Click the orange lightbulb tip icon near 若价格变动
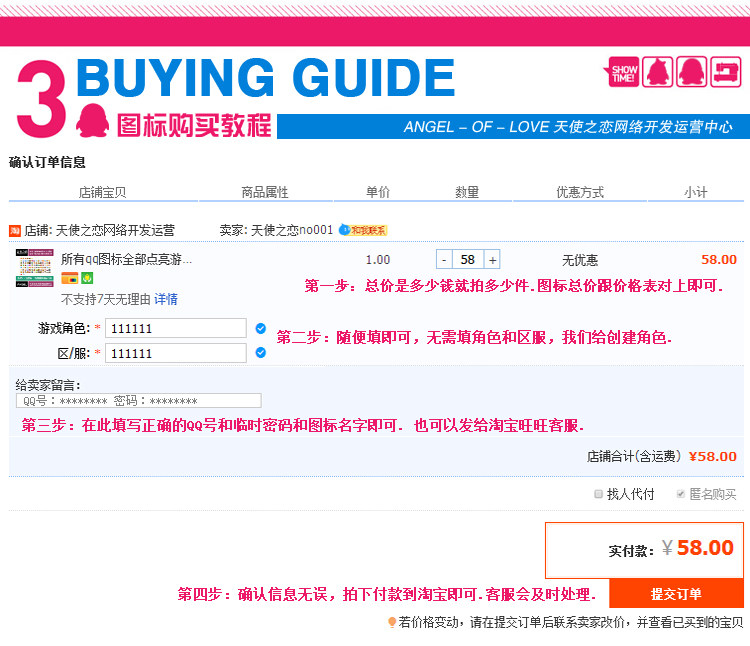 (x=392, y=622)
